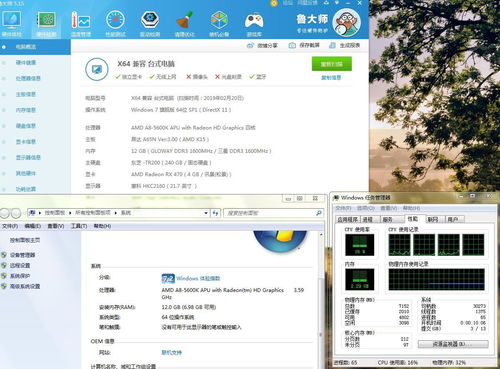Open 装机必备 cube icon
This screenshot has width=500, height=369.
pos(219,24)
